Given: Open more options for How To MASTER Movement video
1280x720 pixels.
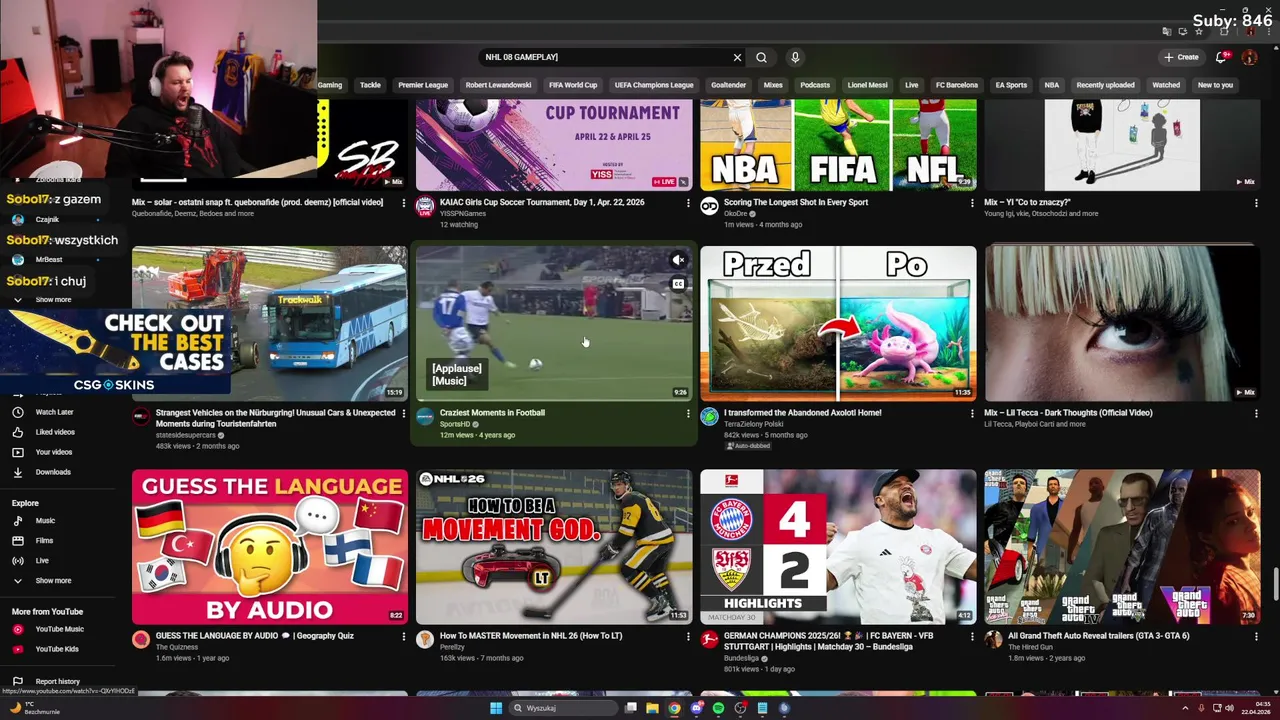Looking at the screenshot, I should pyautogui.click(x=688, y=636).
